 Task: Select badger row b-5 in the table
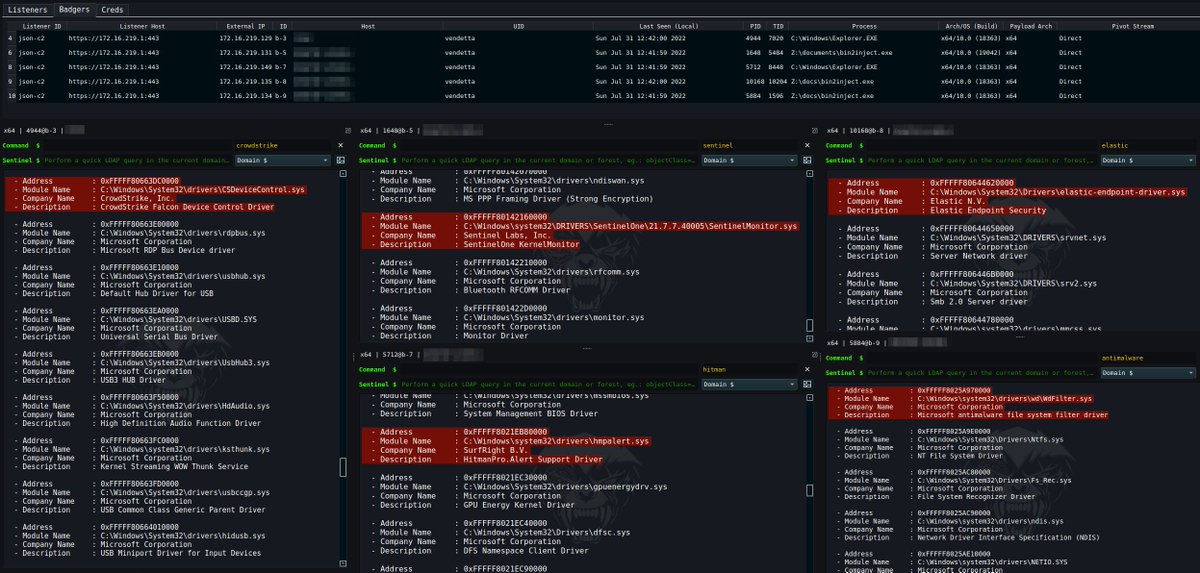tap(600, 52)
